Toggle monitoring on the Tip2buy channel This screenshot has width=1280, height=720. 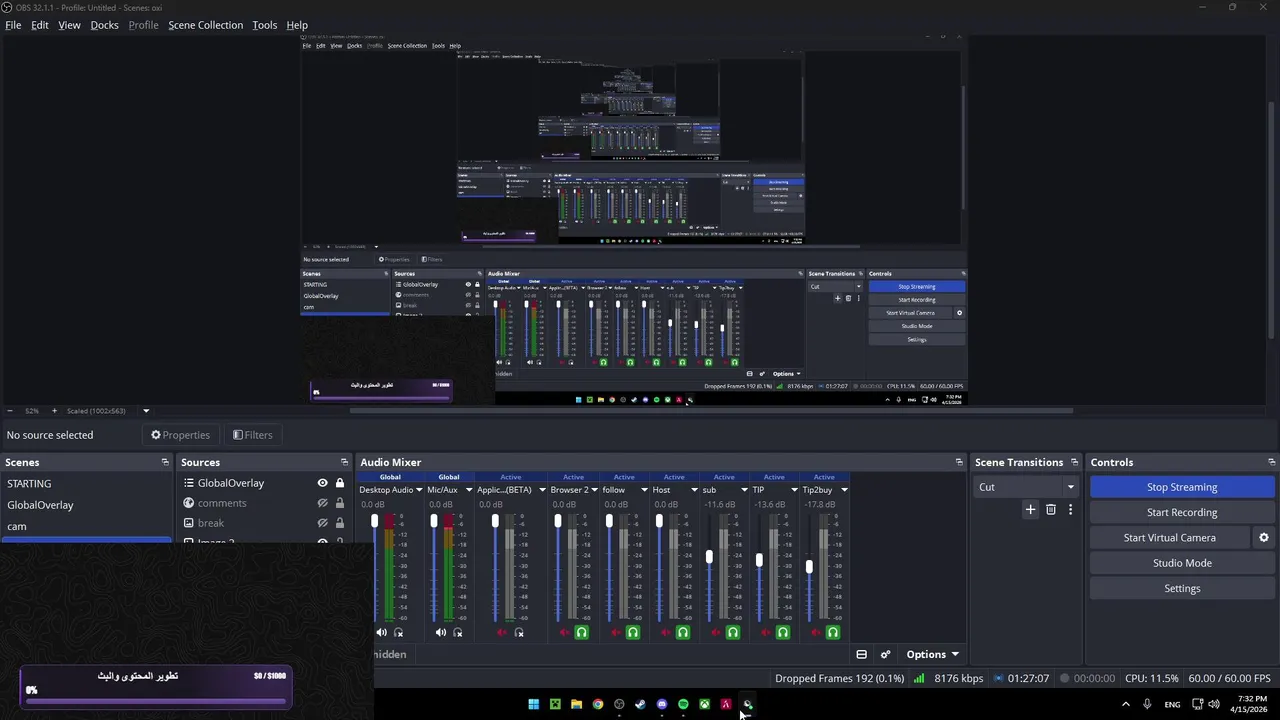(832, 632)
